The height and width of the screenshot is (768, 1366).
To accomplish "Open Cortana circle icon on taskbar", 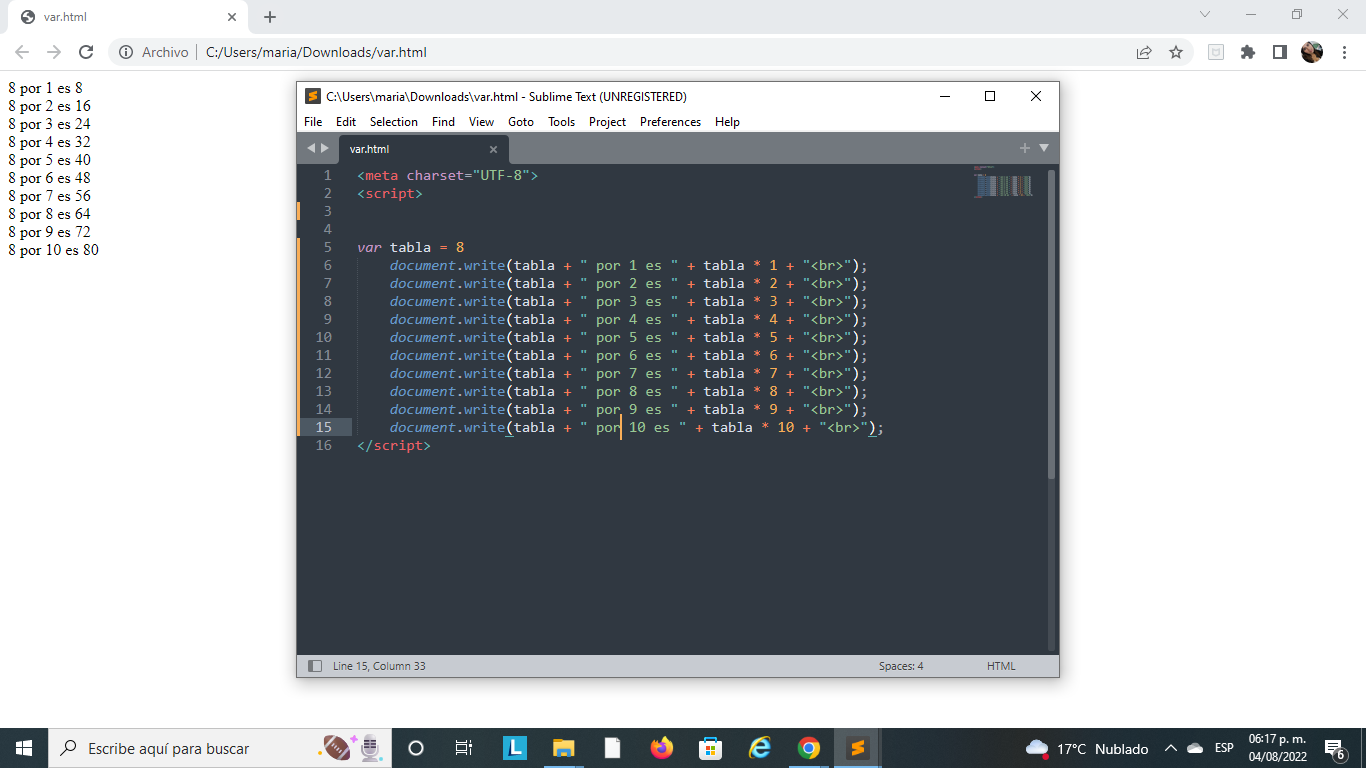I will pyautogui.click(x=416, y=748).
